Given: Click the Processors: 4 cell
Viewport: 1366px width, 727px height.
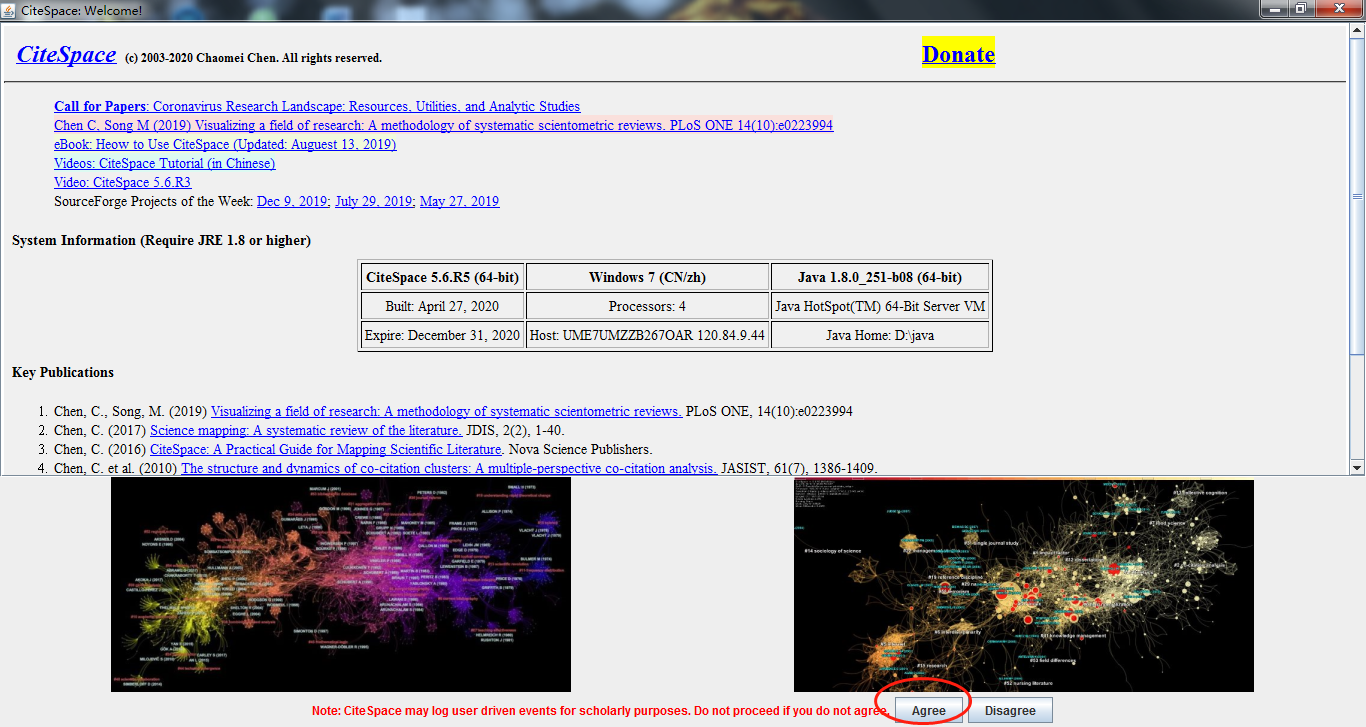Looking at the screenshot, I should pyautogui.click(x=647, y=306).
